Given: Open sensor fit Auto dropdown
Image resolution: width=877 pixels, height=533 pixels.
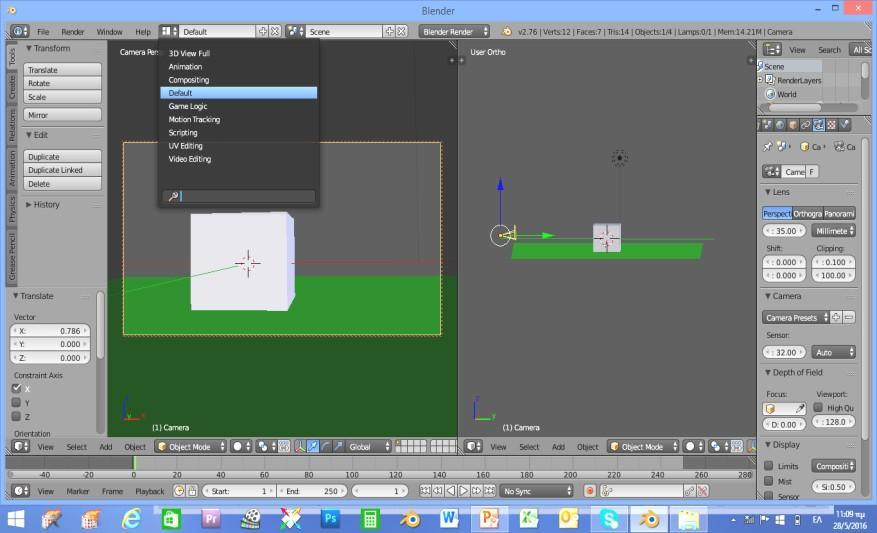Looking at the screenshot, I should pyautogui.click(x=833, y=352).
